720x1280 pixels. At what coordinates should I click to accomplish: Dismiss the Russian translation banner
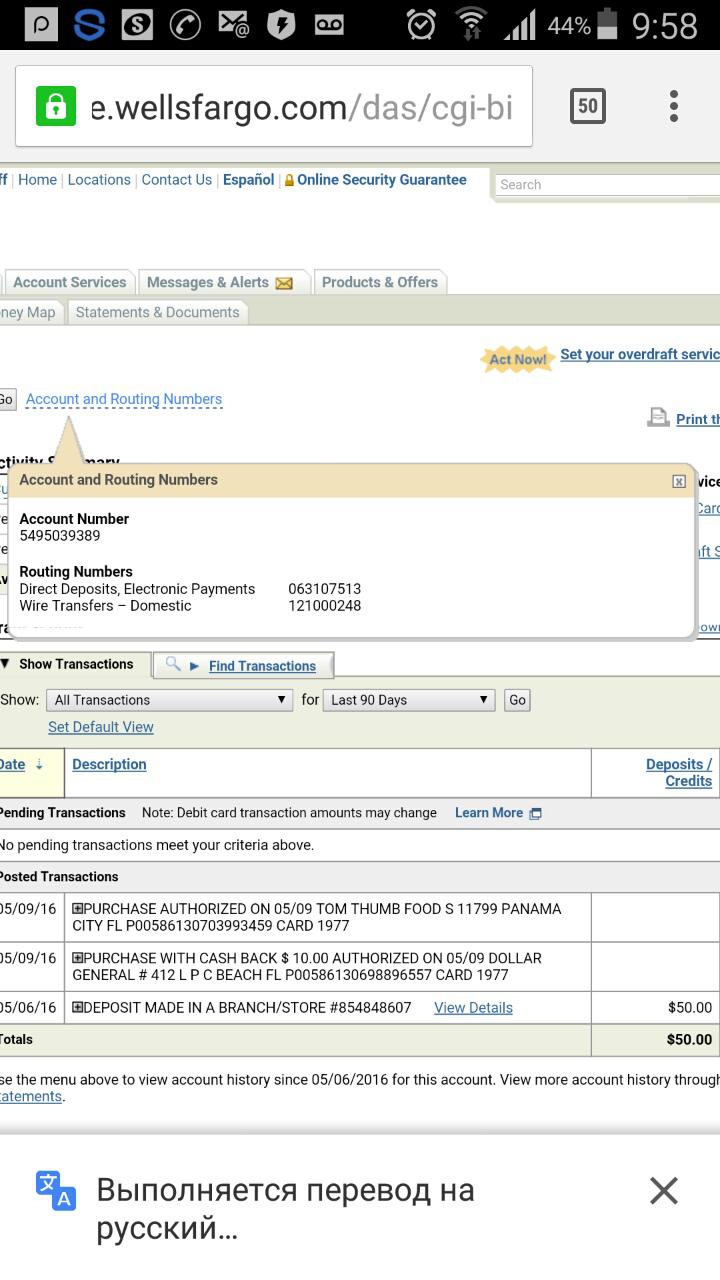pos(664,1190)
